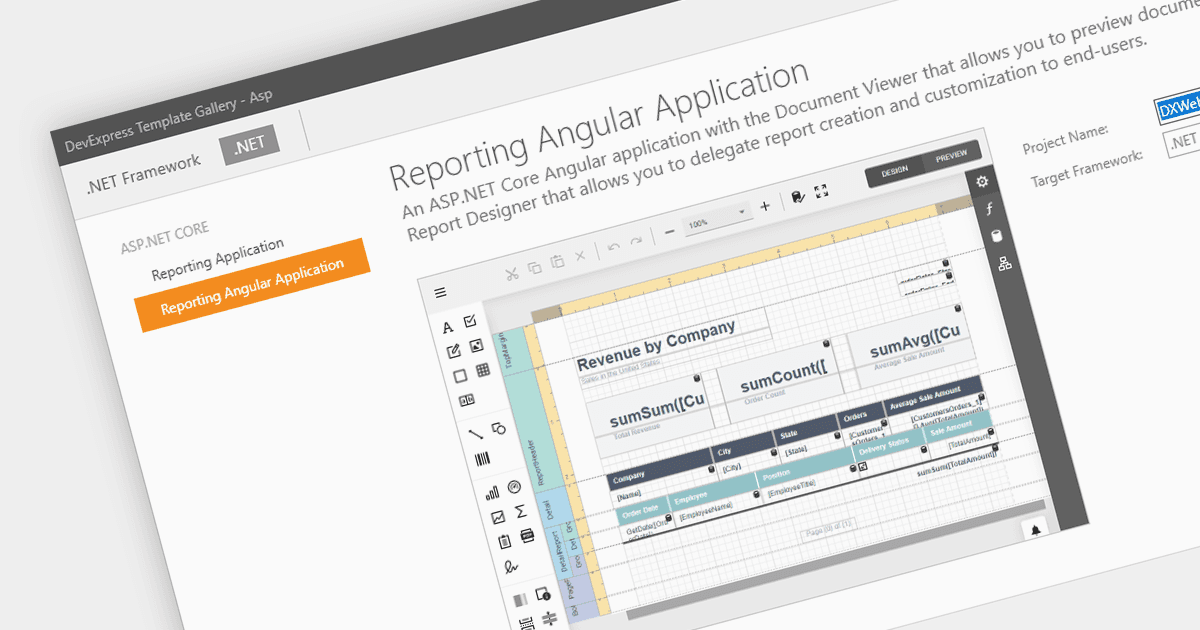Select Reporting Angular Application template

[253, 285]
